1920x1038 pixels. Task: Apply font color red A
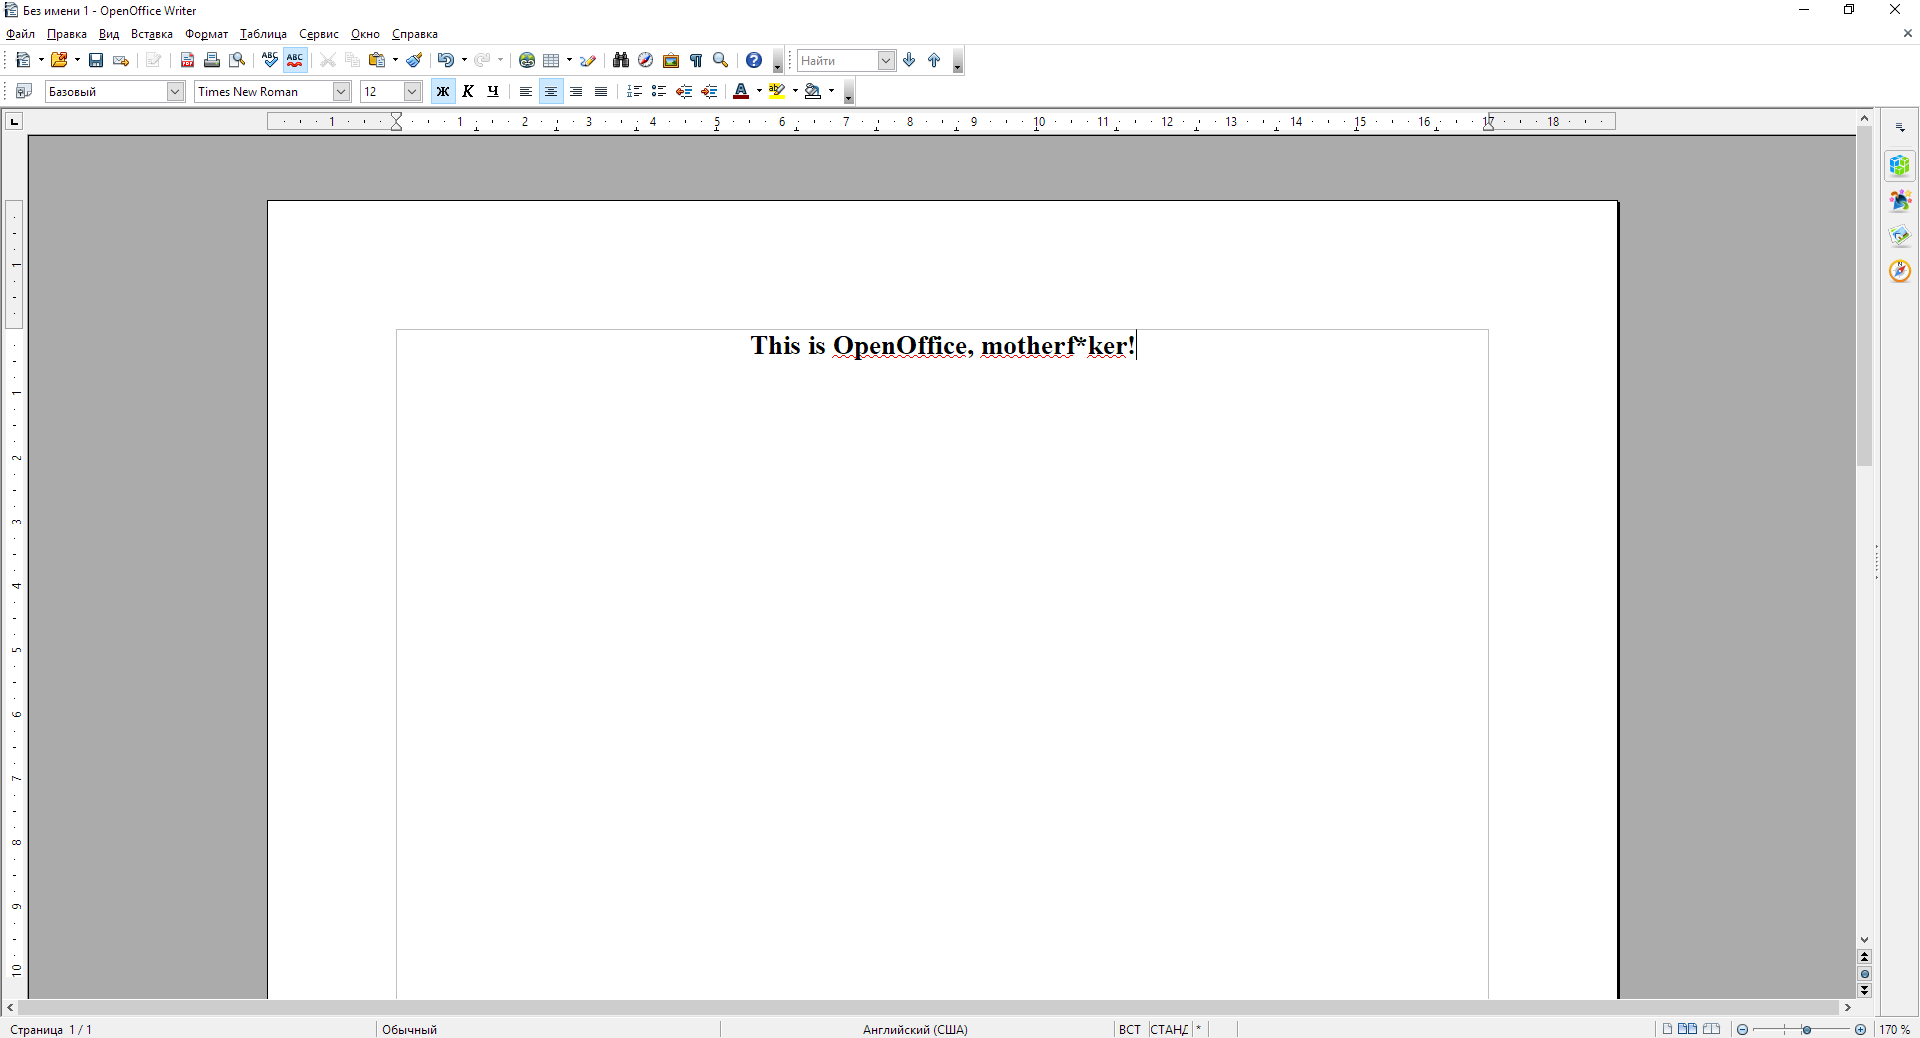click(741, 91)
